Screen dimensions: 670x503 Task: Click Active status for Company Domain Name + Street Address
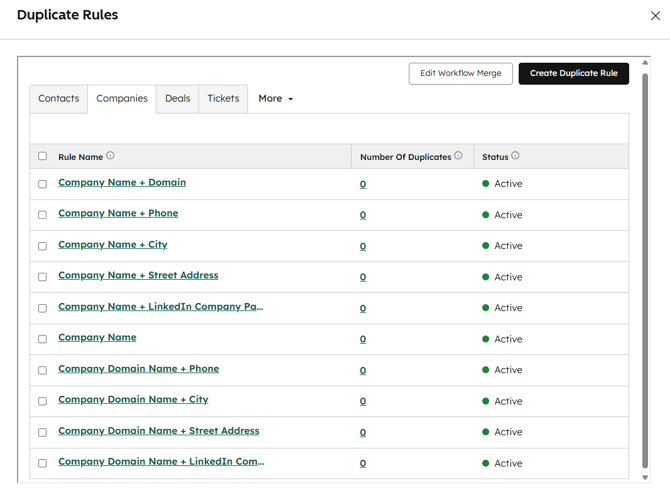point(502,432)
